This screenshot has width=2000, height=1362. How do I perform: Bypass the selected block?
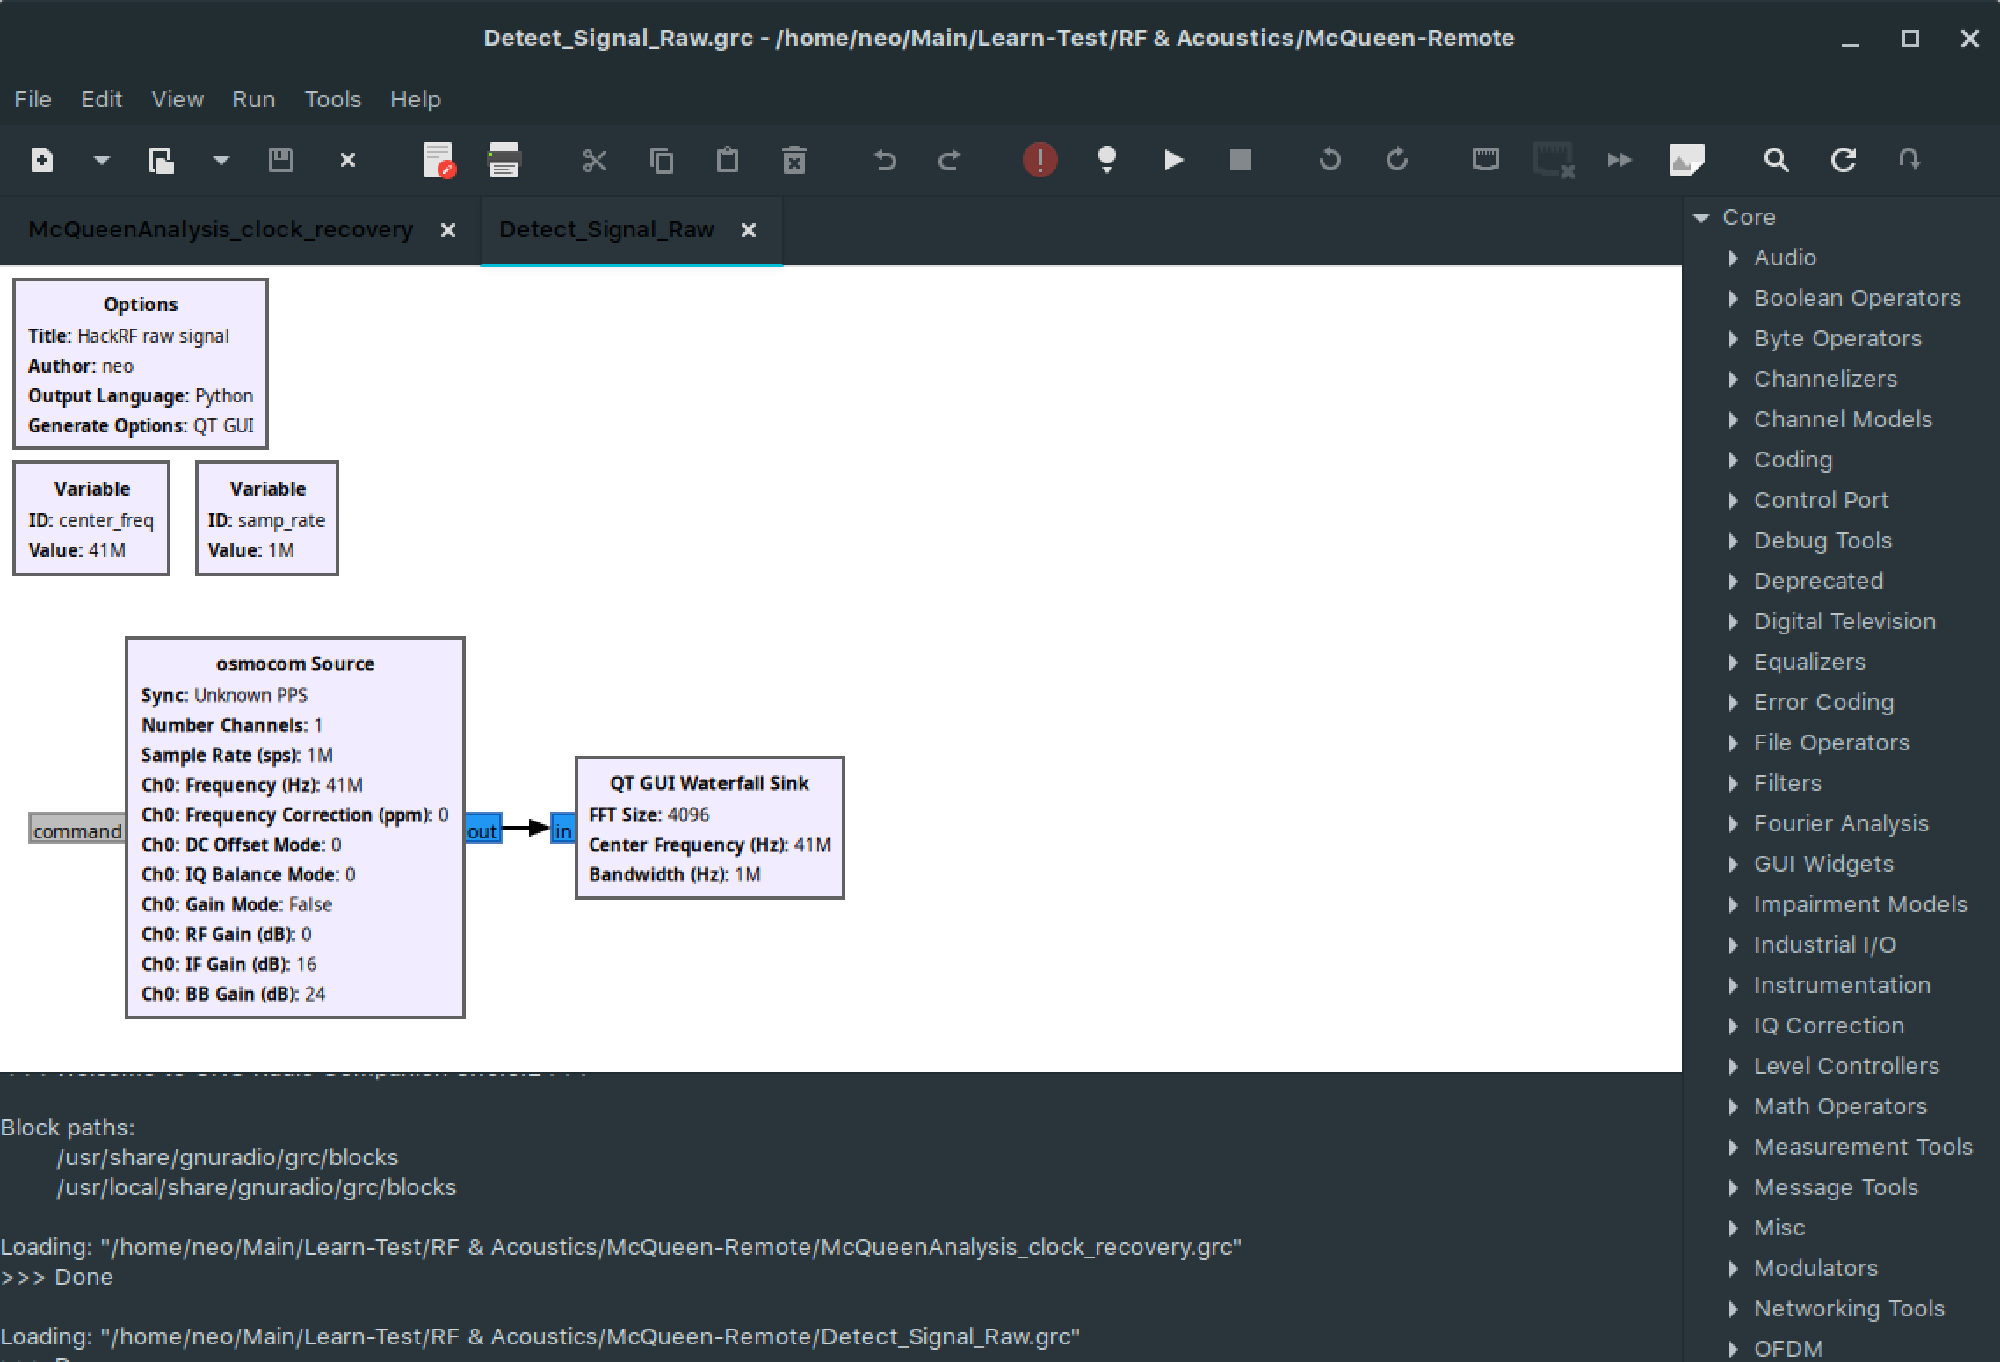[1619, 160]
